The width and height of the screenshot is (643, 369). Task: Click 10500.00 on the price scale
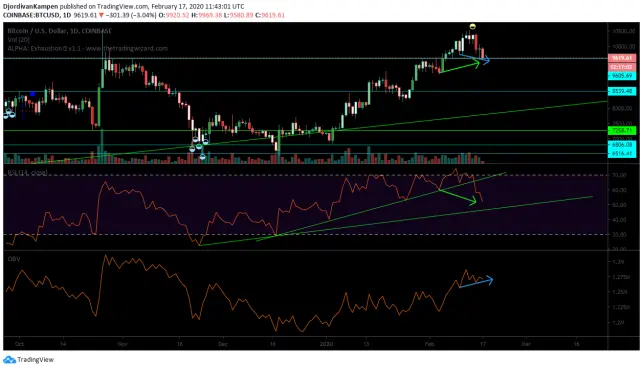[x=623, y=31]
